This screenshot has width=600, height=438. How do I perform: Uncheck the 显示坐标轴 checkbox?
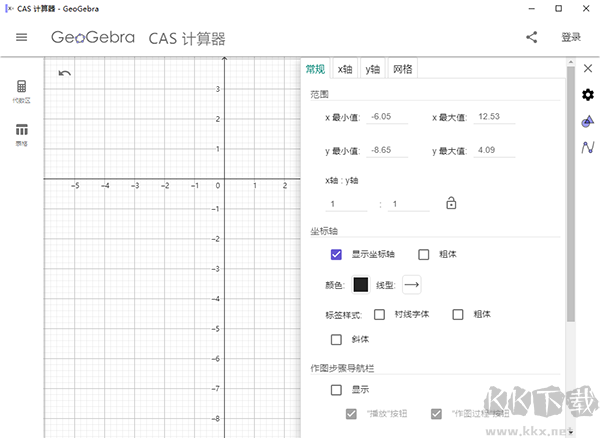[x=337, y=254]
